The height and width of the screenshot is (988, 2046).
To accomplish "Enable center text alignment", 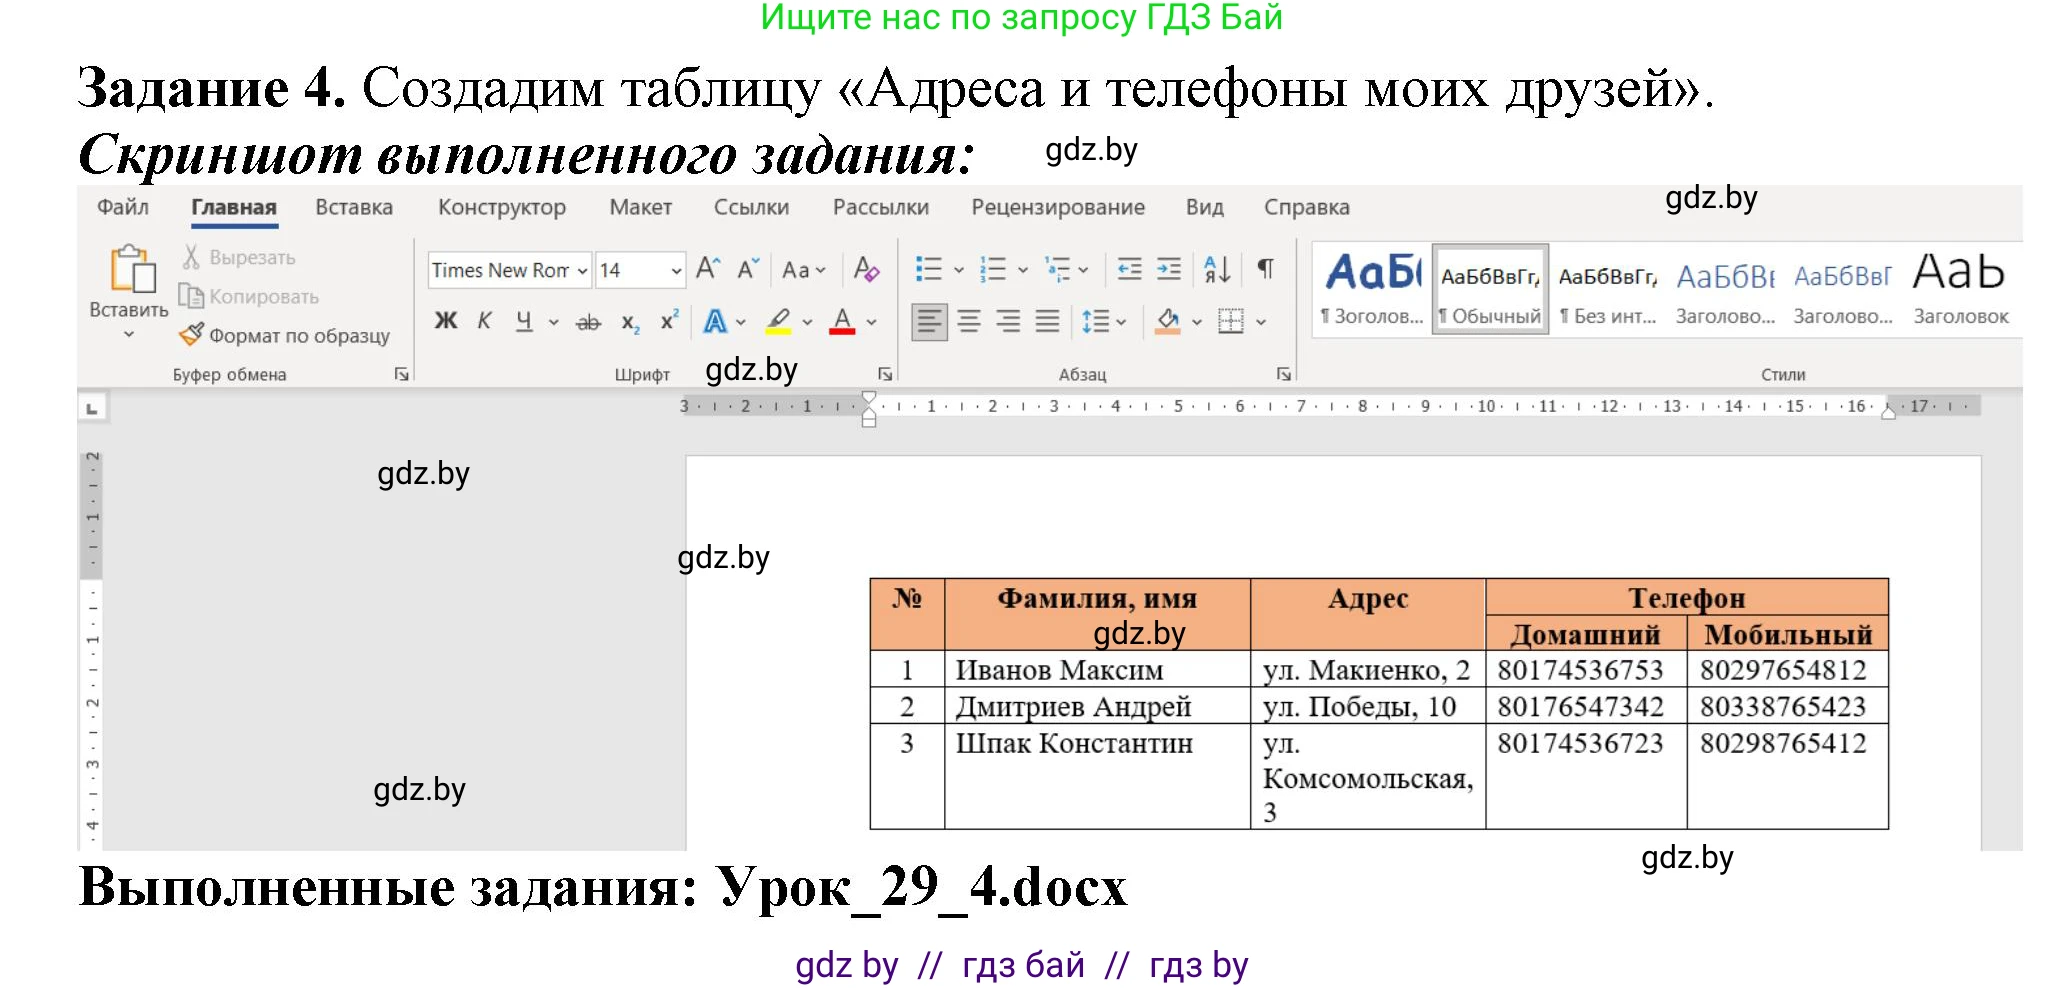I will [x=967, y=321].
